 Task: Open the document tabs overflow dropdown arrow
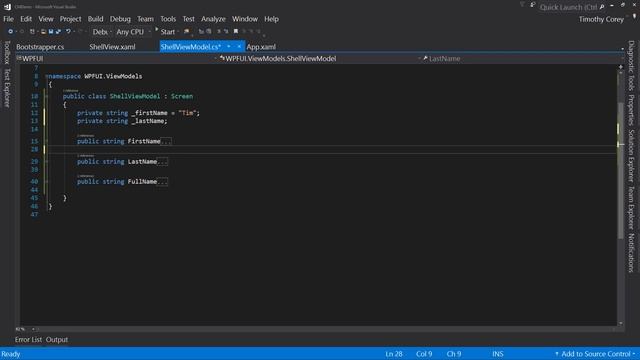[622, 49]
